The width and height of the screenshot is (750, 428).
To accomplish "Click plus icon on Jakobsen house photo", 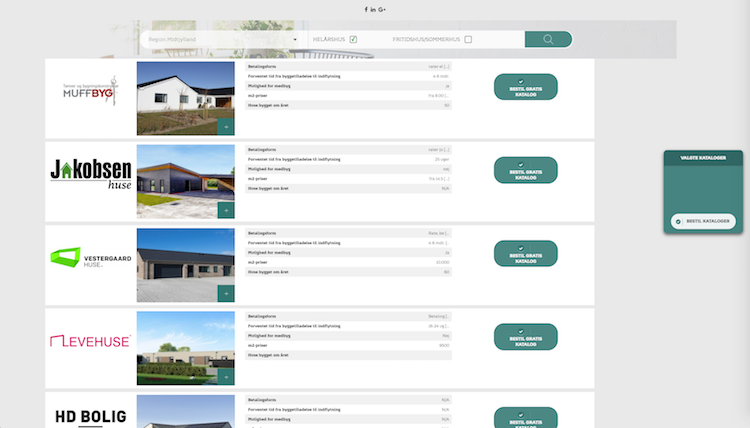I will [x=225, y=211].
